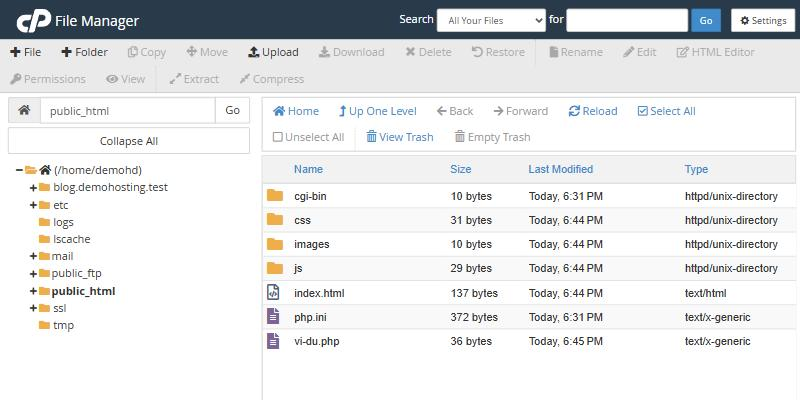Click the path field showing public_html

tap(128, 110)
